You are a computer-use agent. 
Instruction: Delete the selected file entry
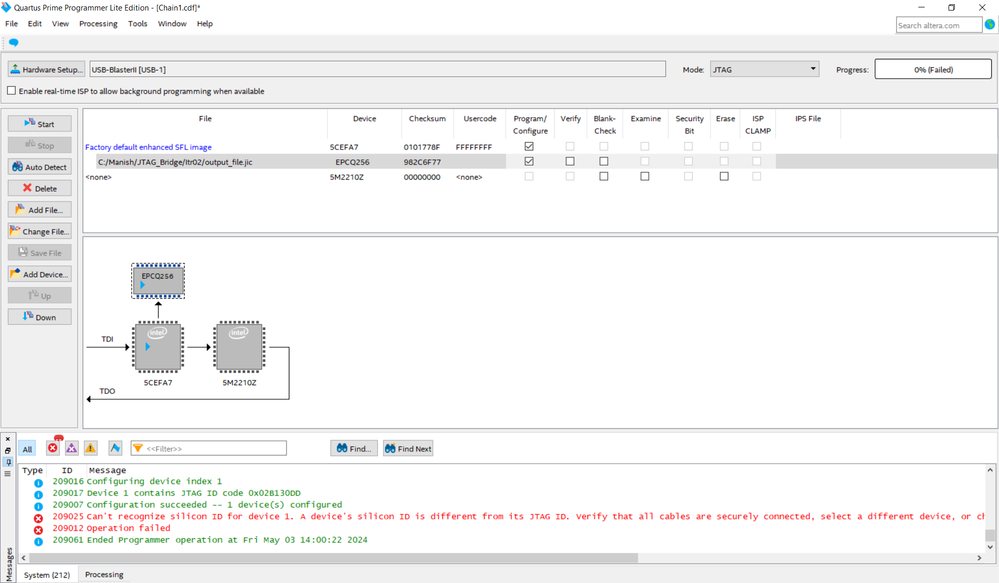[x=40, y=189]
